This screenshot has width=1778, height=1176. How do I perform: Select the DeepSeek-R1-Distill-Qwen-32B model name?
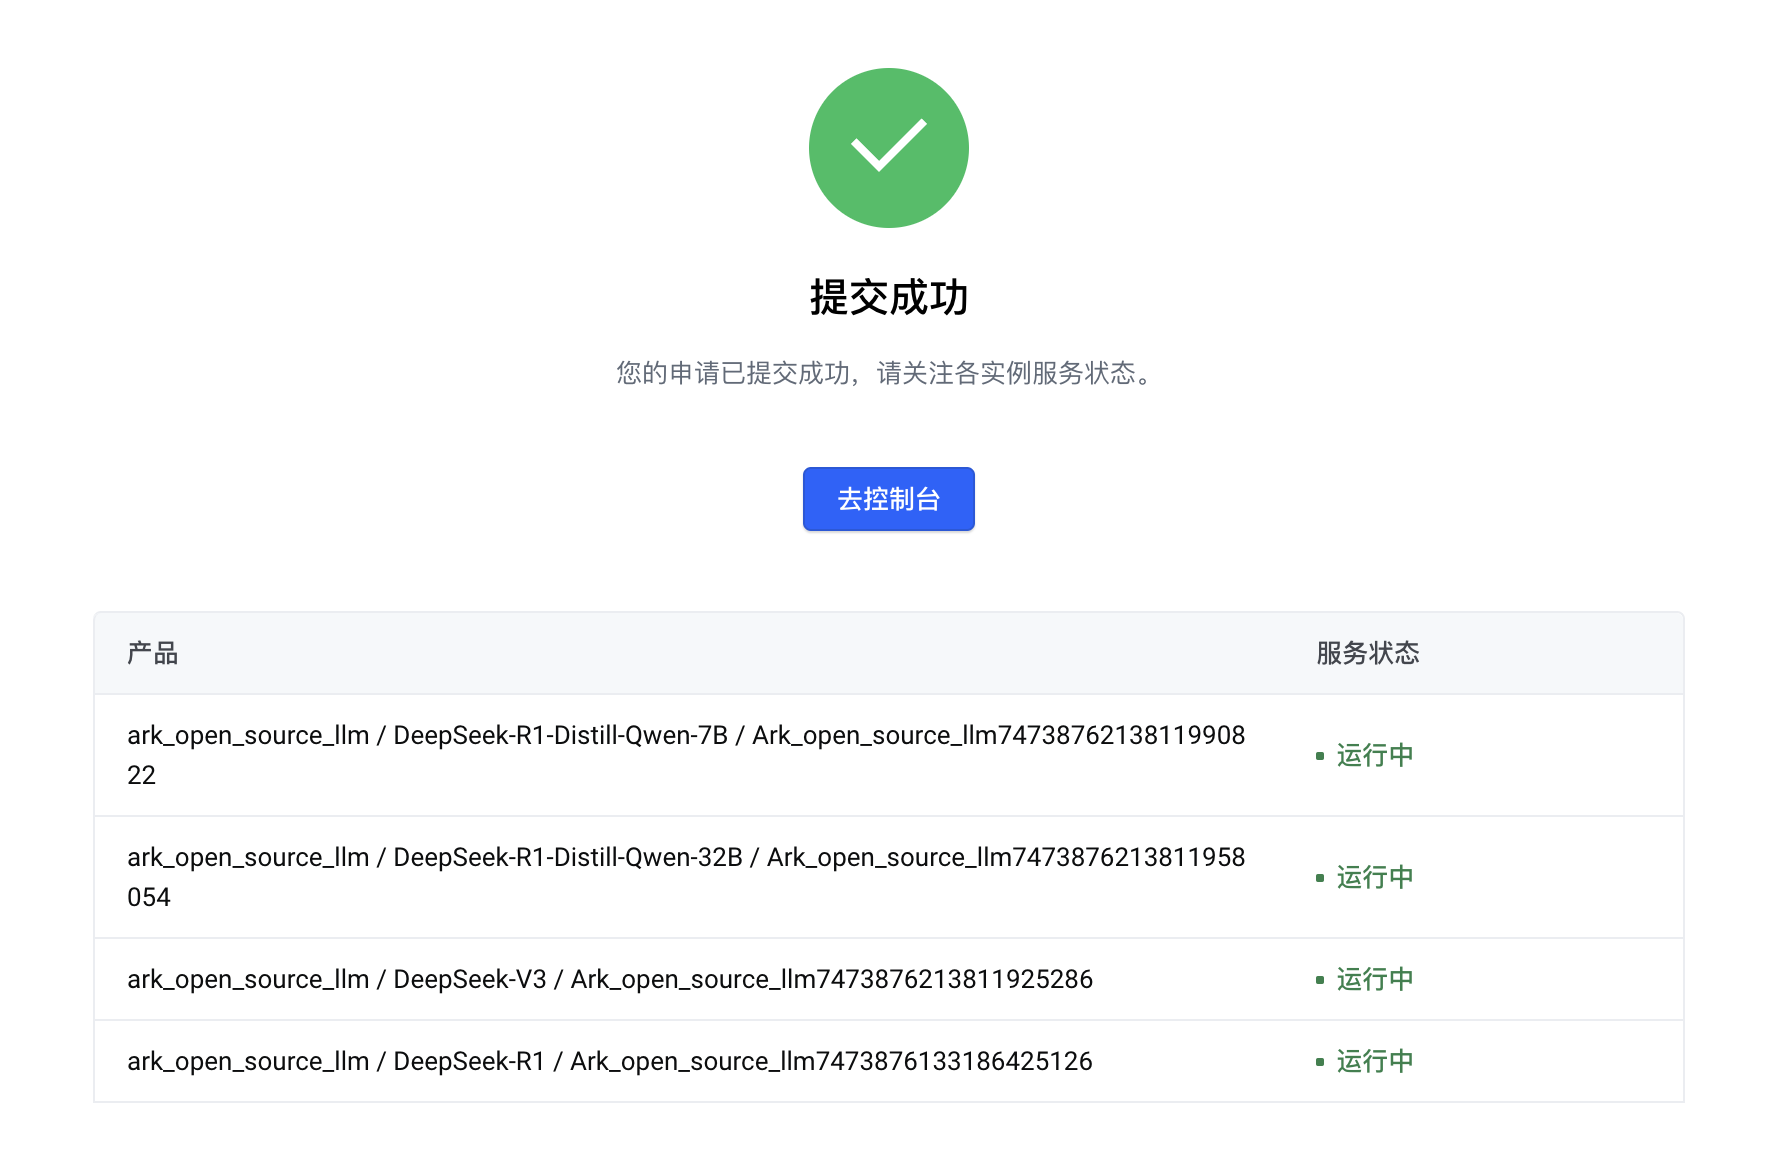(x=567, y=857)
